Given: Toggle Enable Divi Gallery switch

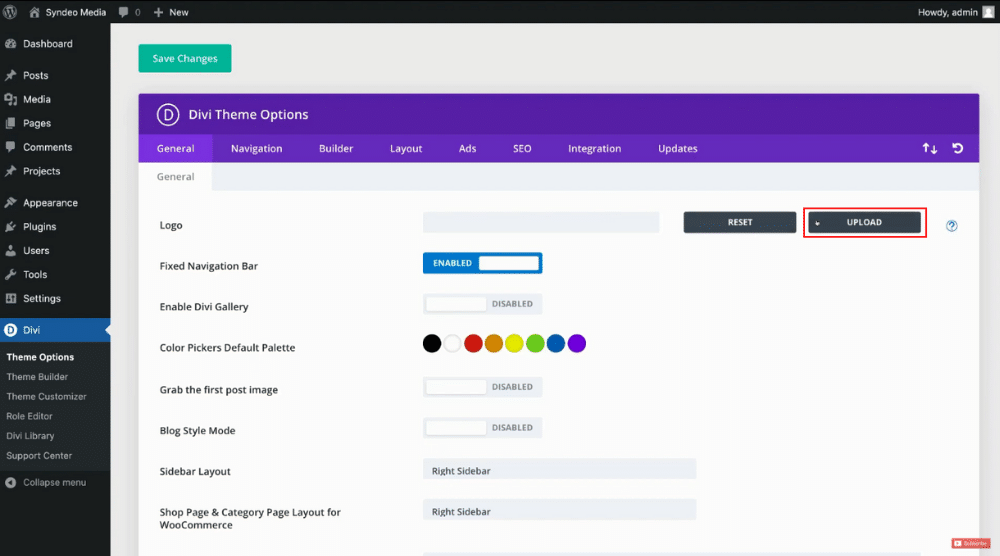Looking at the screenshot, I should point(482,304).
